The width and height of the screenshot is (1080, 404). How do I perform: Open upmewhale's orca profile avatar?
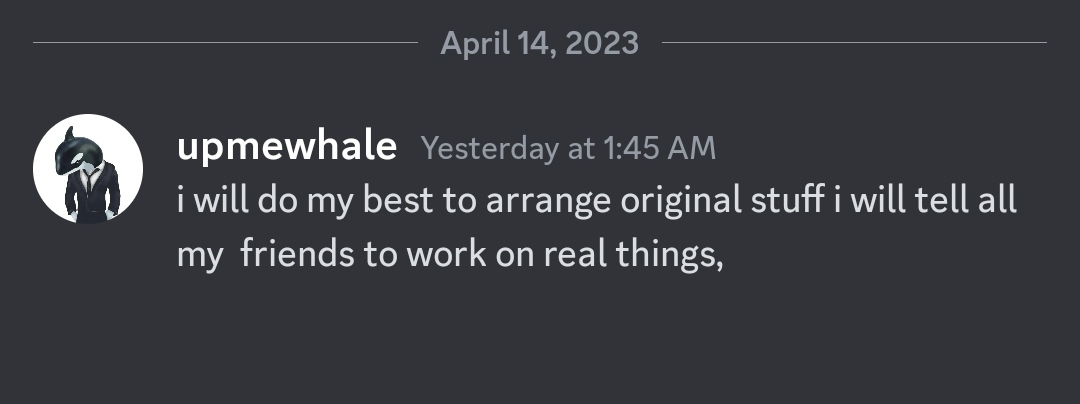[88, 168]
